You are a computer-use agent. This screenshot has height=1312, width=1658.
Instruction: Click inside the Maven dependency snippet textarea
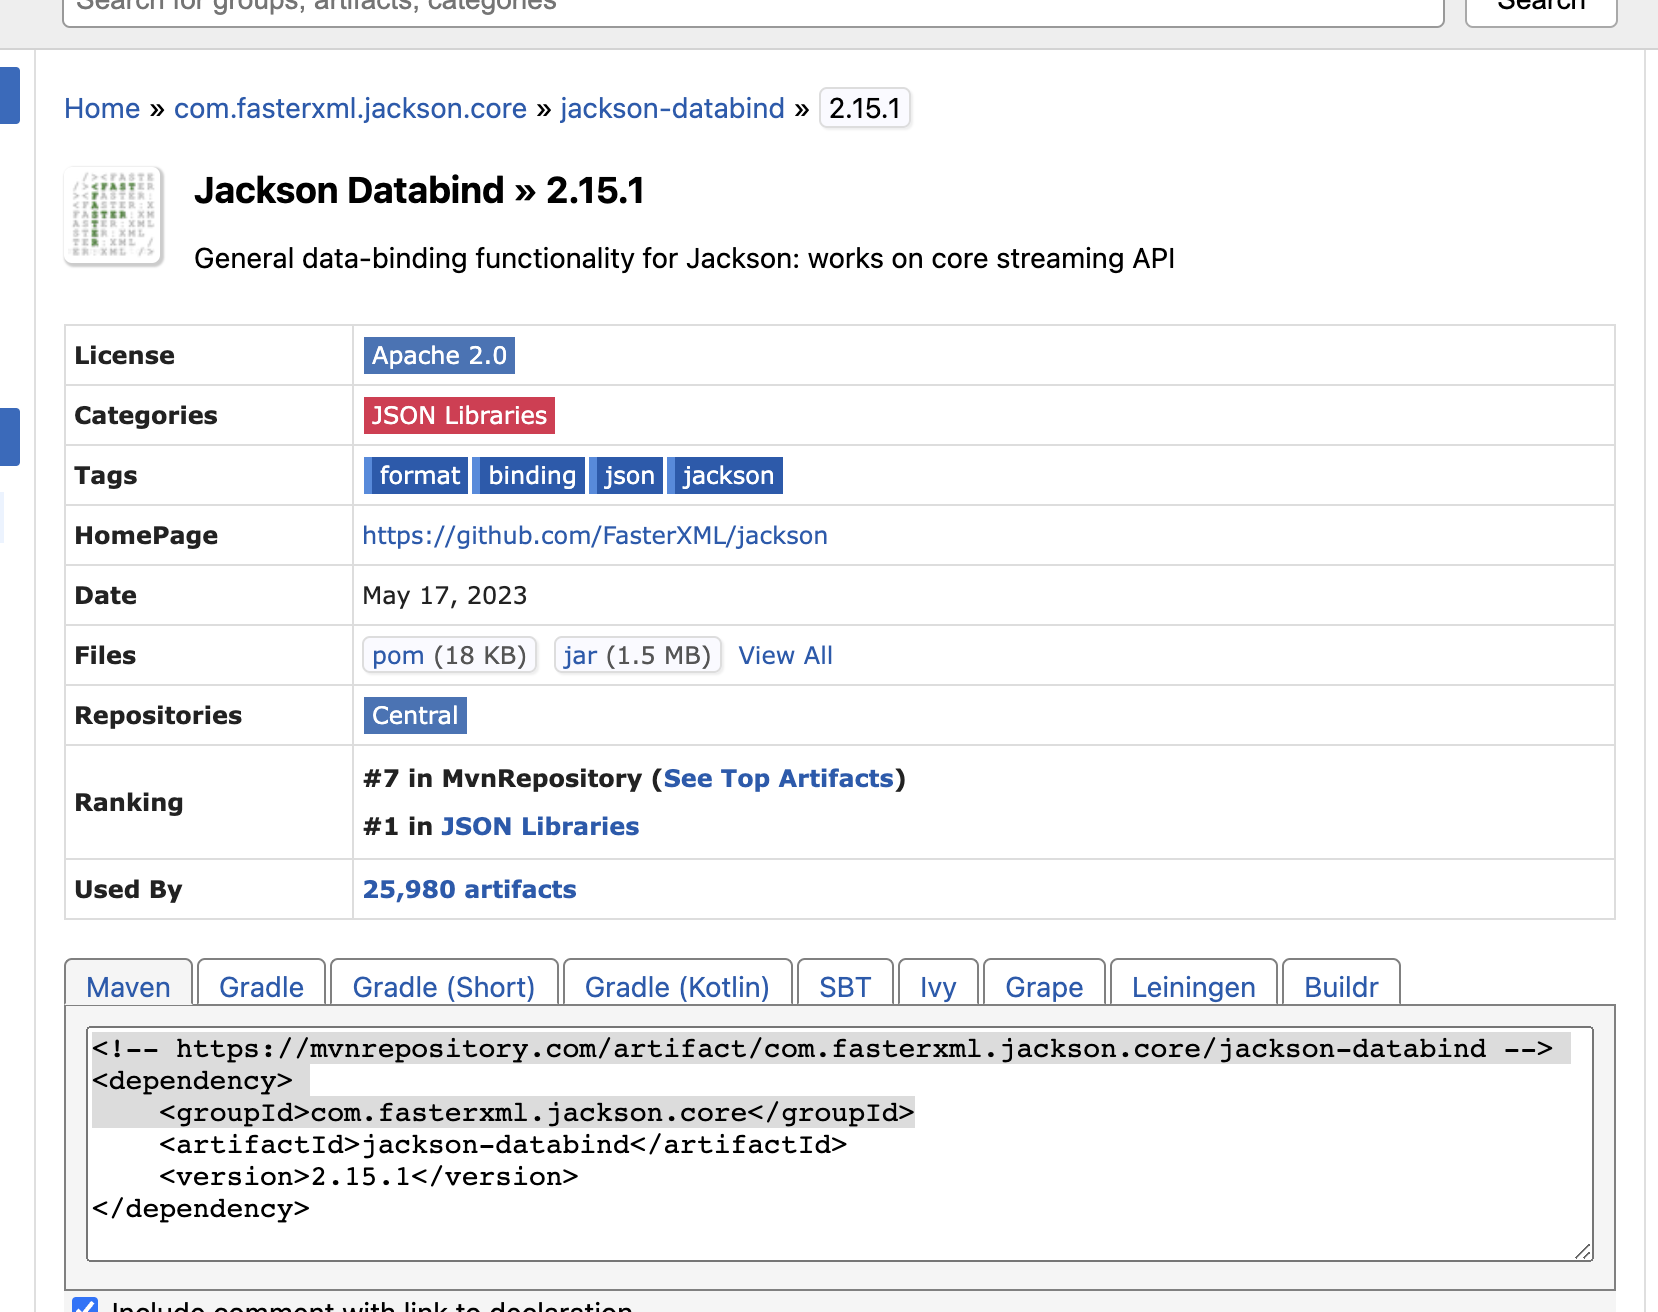coord(840,1144)
